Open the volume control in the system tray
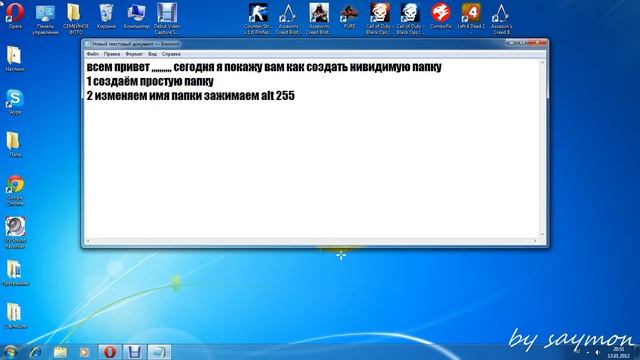 [x=597, y=352]
